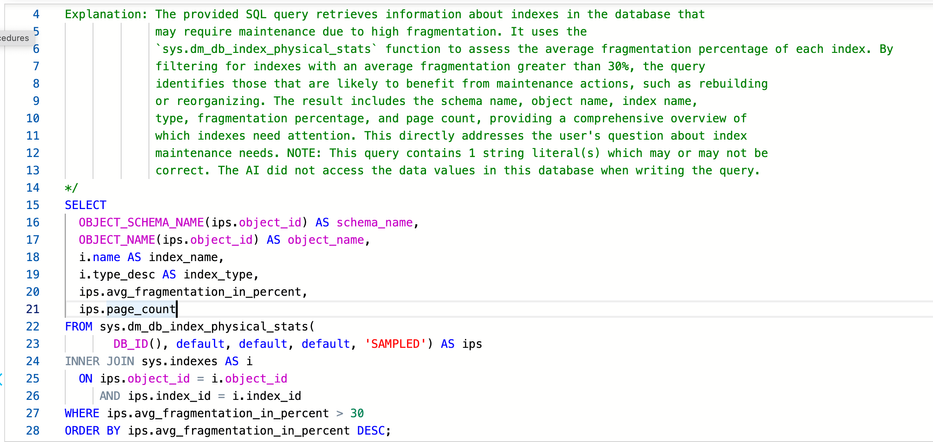Click i.type_desc on line 19
Image resolution: width=933 pixels, height=442 pixels.
click(x=117, y=274)
